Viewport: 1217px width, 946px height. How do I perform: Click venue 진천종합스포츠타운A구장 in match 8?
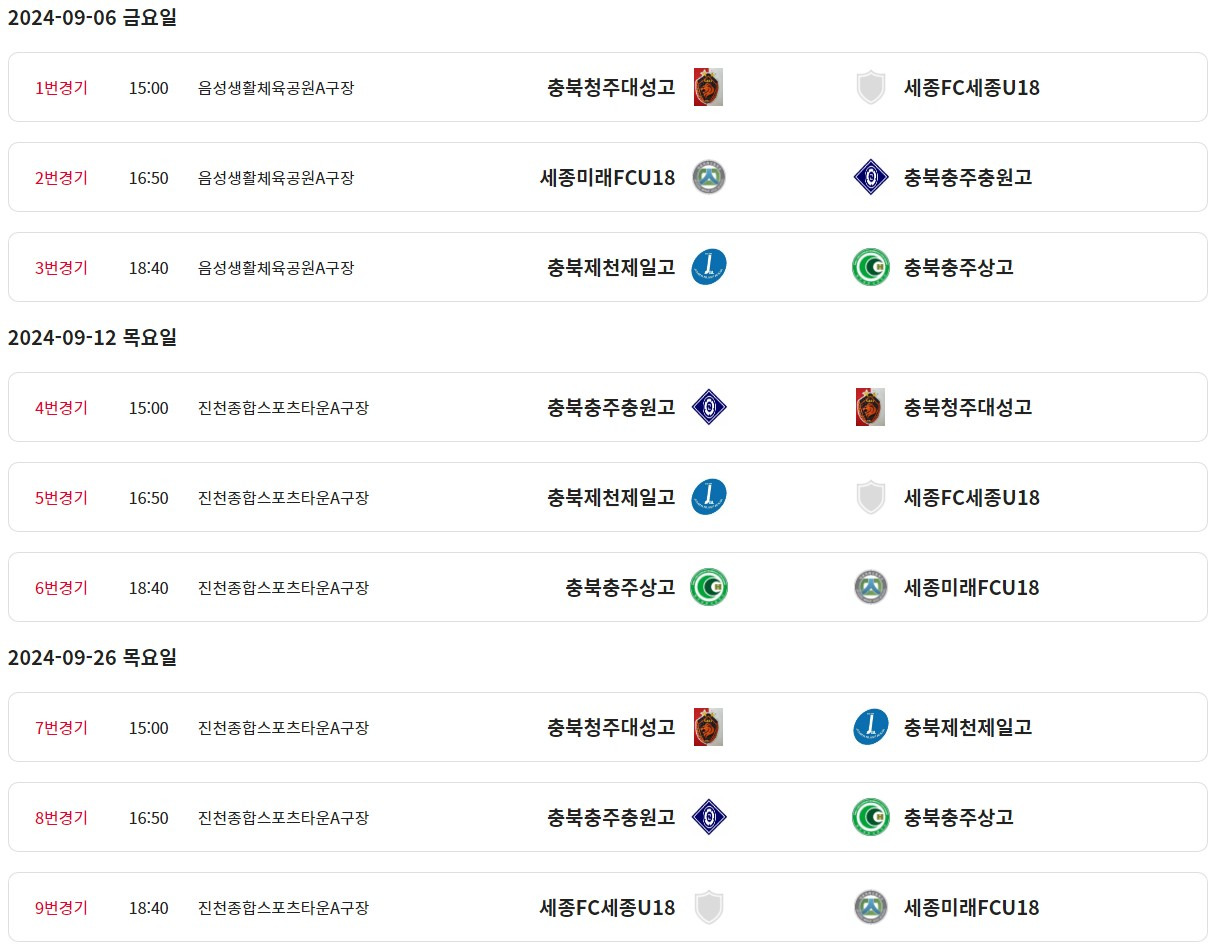tap(284, 818)
